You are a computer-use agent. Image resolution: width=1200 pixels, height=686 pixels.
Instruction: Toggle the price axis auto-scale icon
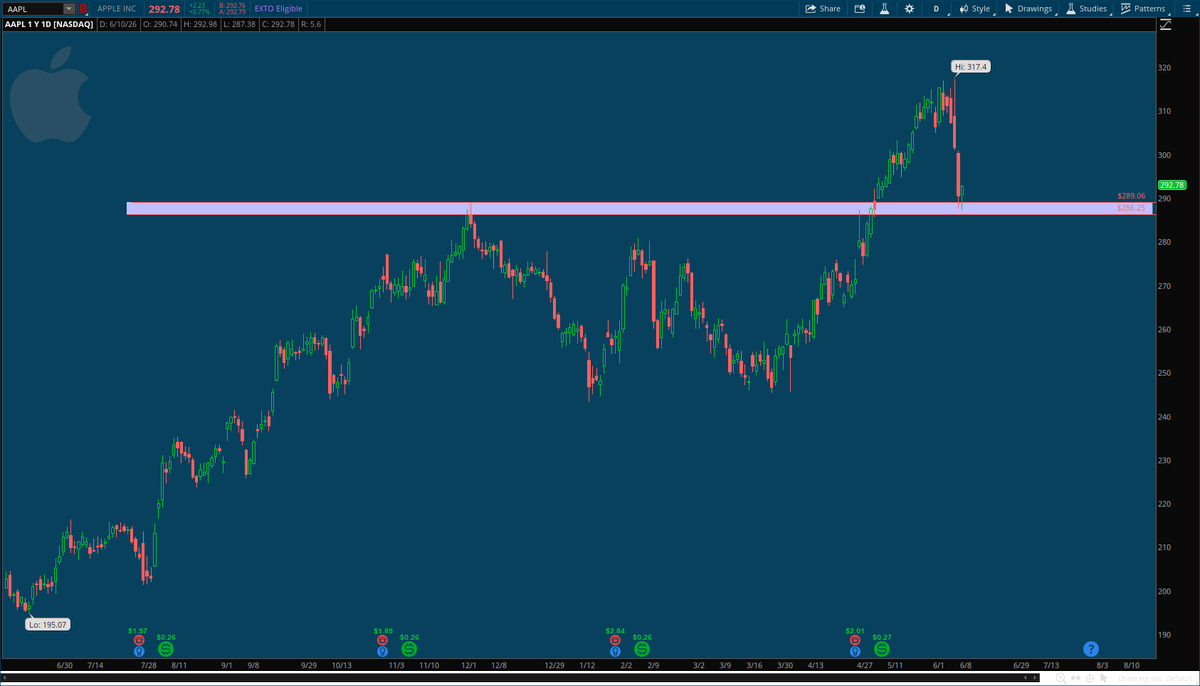(1165, 23)
